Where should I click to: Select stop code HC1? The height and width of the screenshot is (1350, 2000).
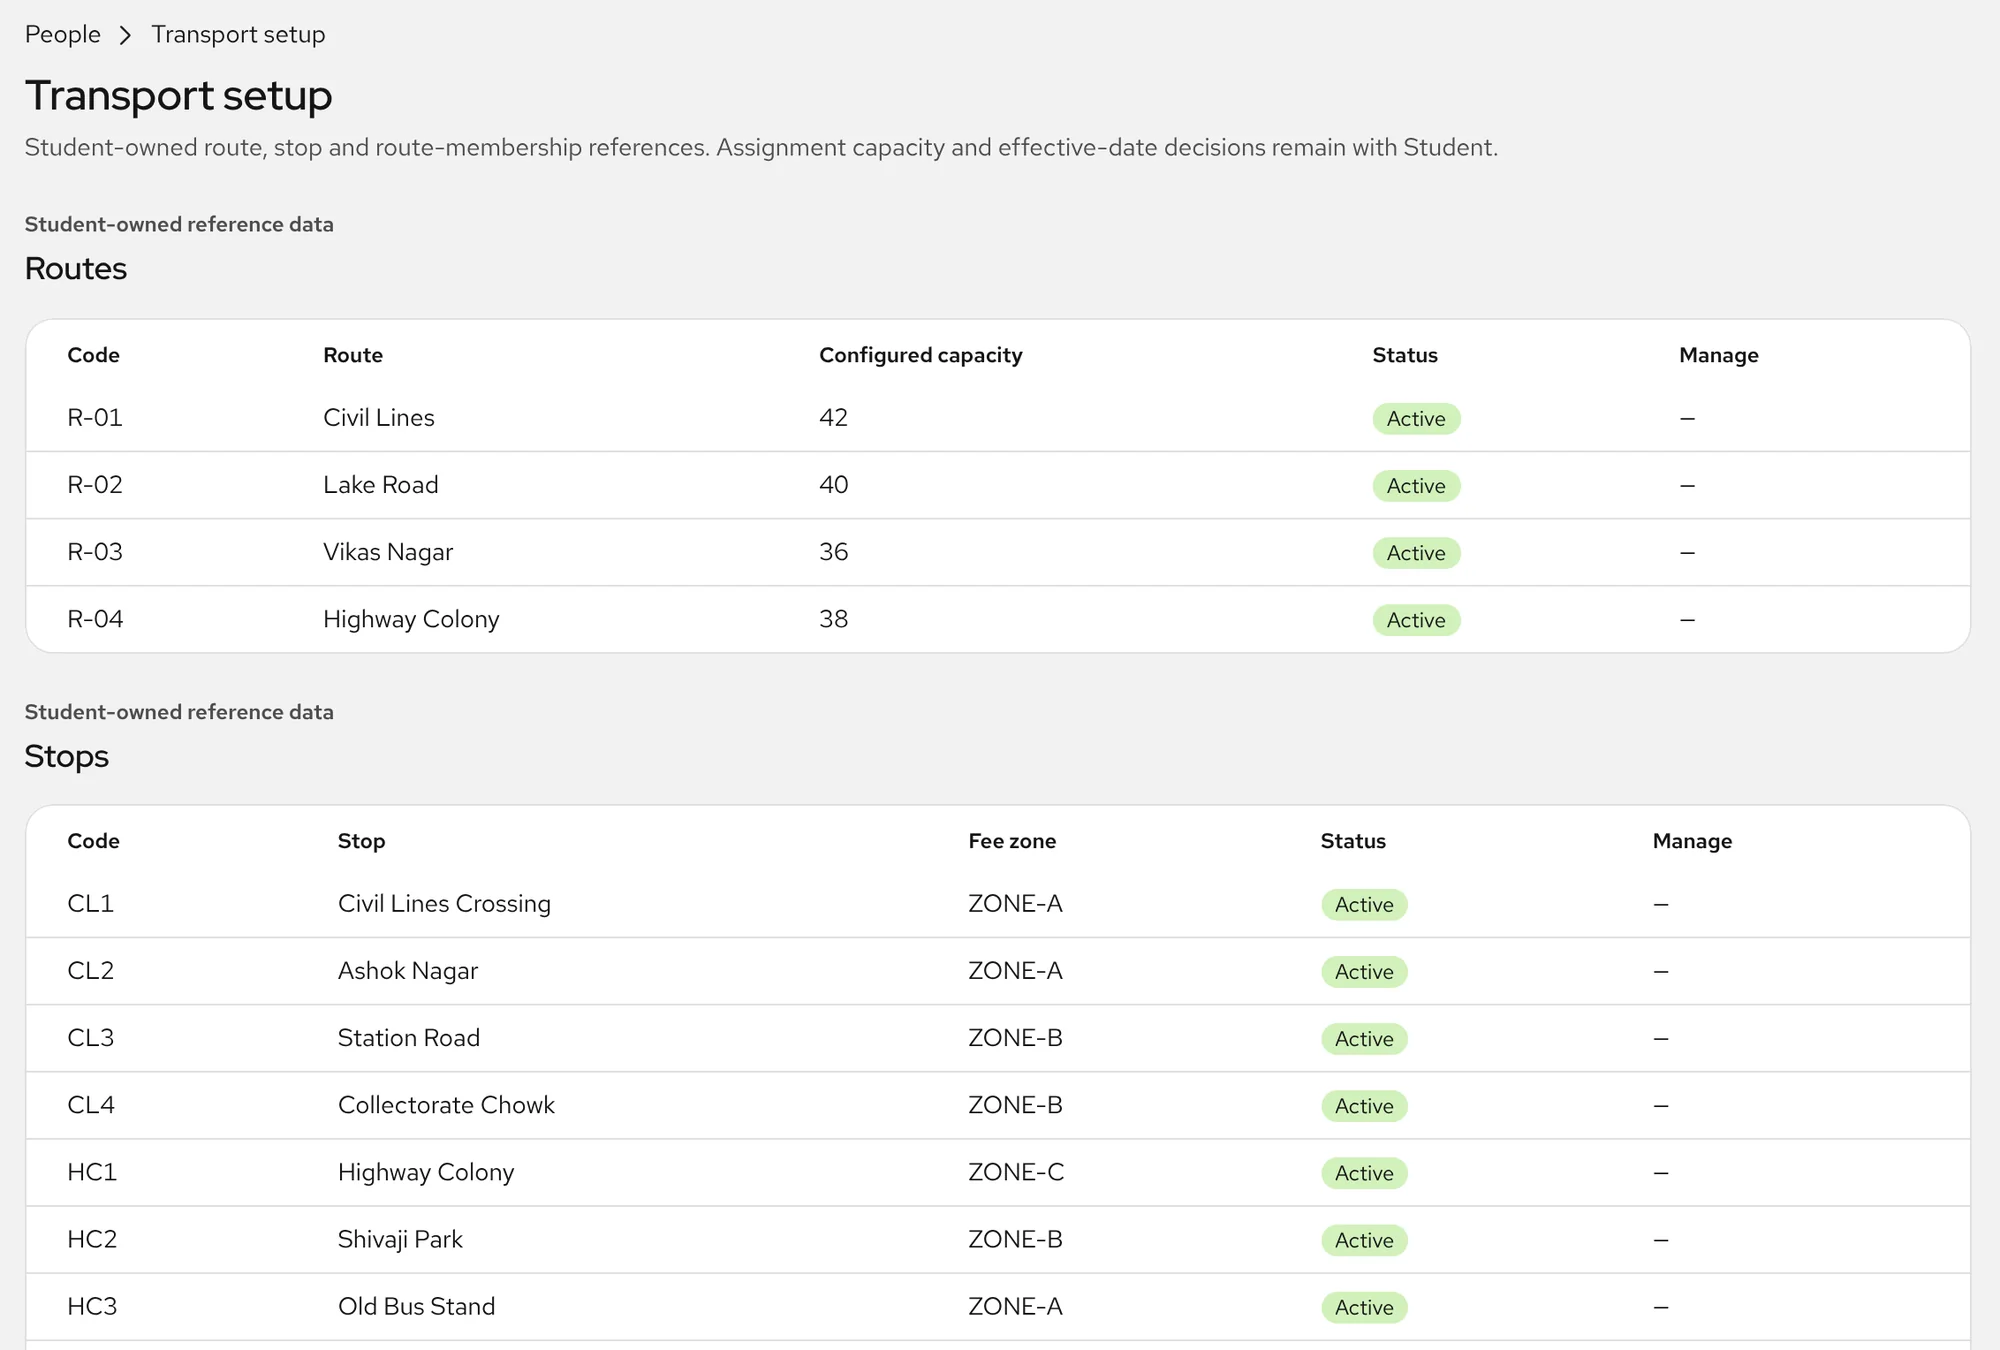coord(92,1171)
